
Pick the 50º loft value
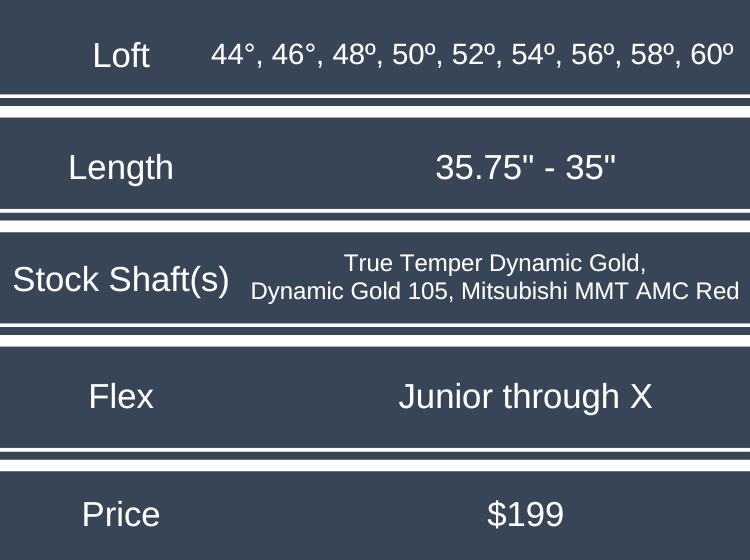[x=414, y=54]
